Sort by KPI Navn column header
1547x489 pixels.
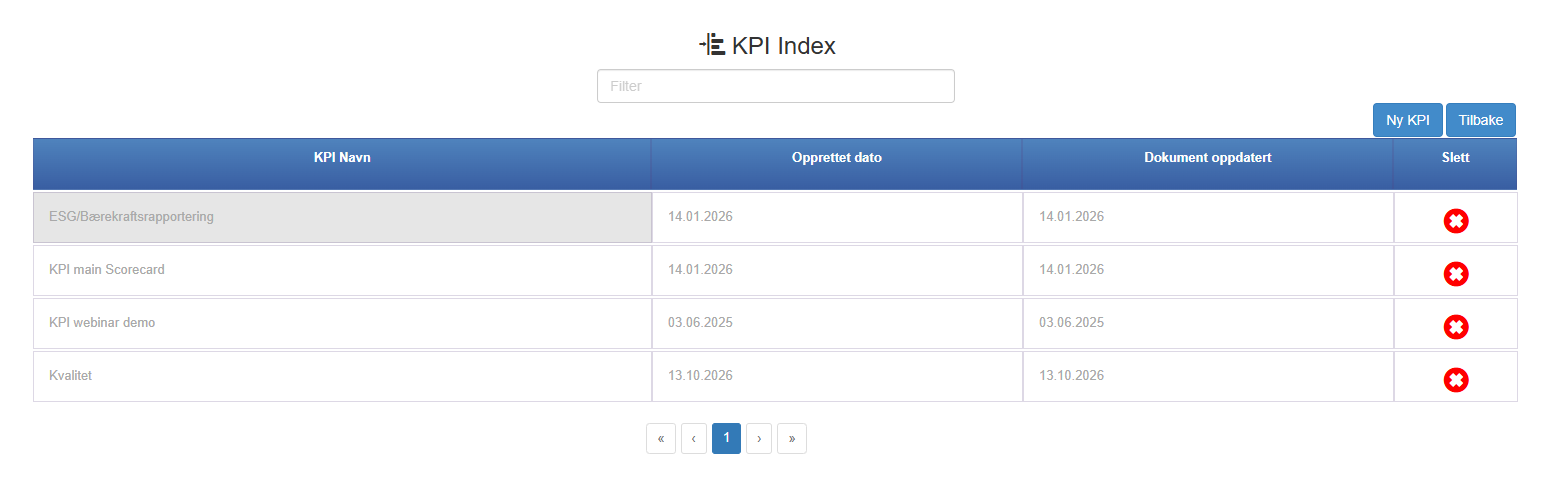342,163
